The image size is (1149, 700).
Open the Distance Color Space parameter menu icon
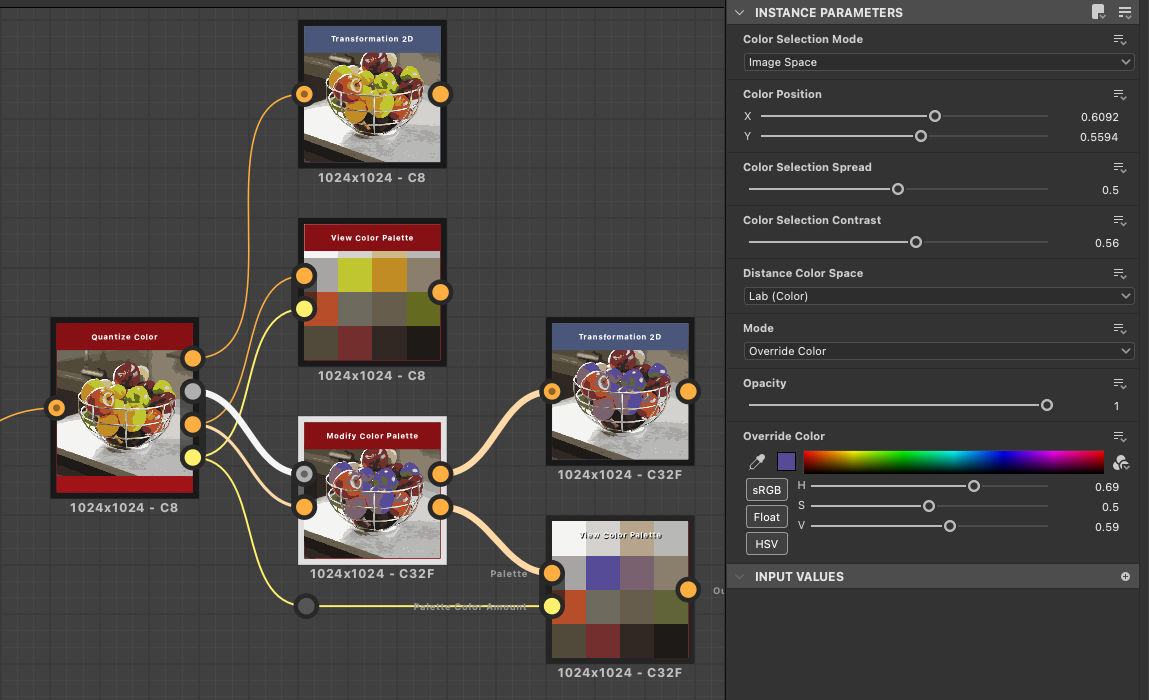[1120, 273]
